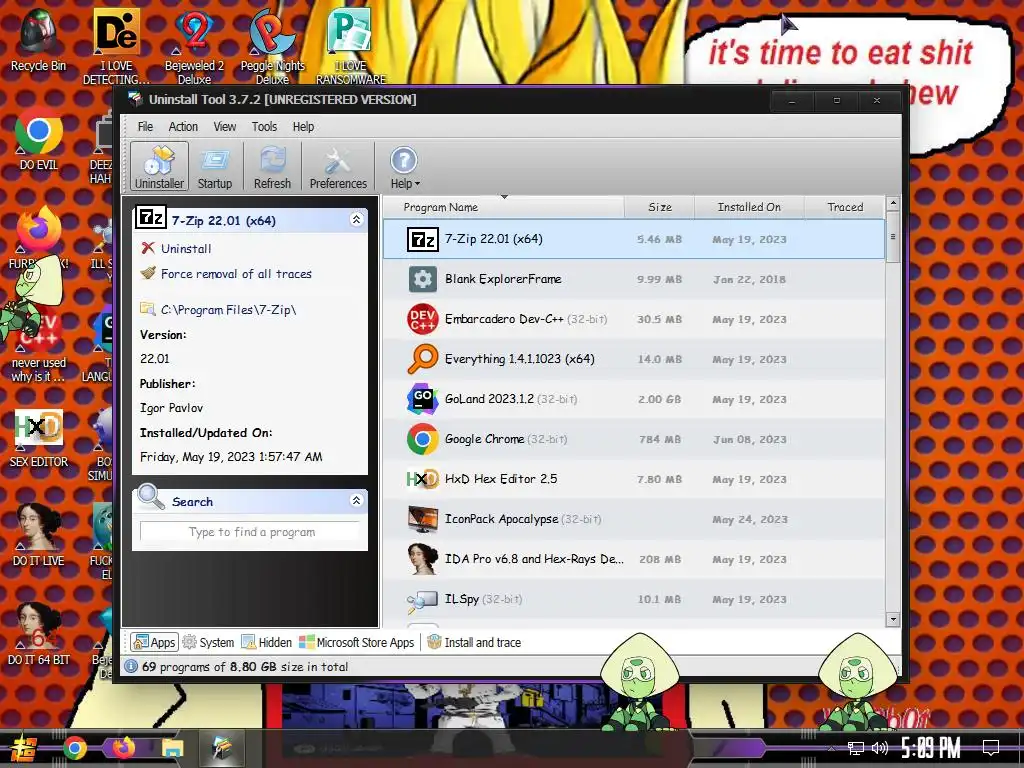The image size is (1024, 768).
Task: Switch to the Microsoft Store Apps tab
Action: (x=357, y=643)
